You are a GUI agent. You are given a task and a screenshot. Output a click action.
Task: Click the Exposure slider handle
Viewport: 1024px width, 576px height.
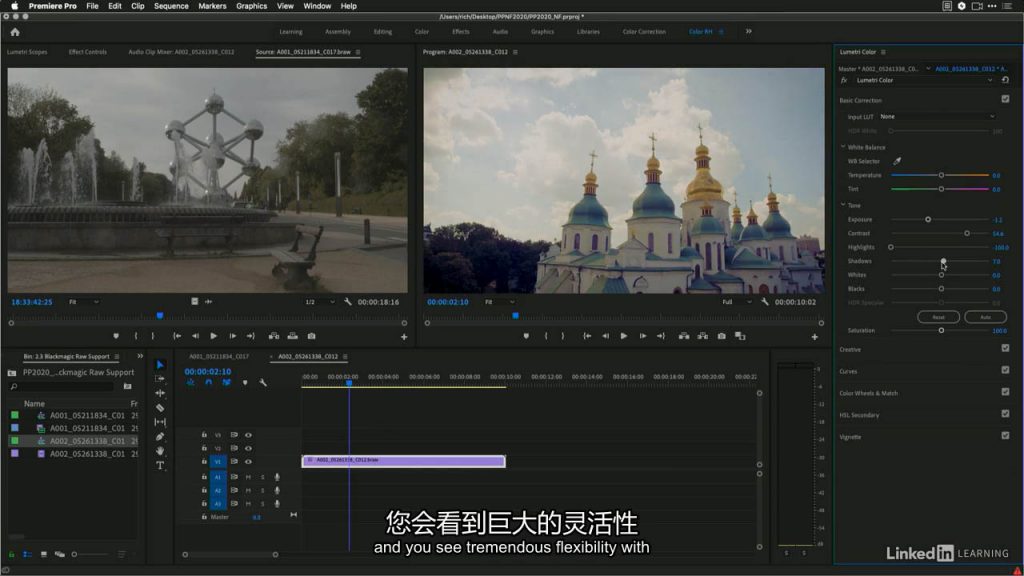(x=928, y=219)
